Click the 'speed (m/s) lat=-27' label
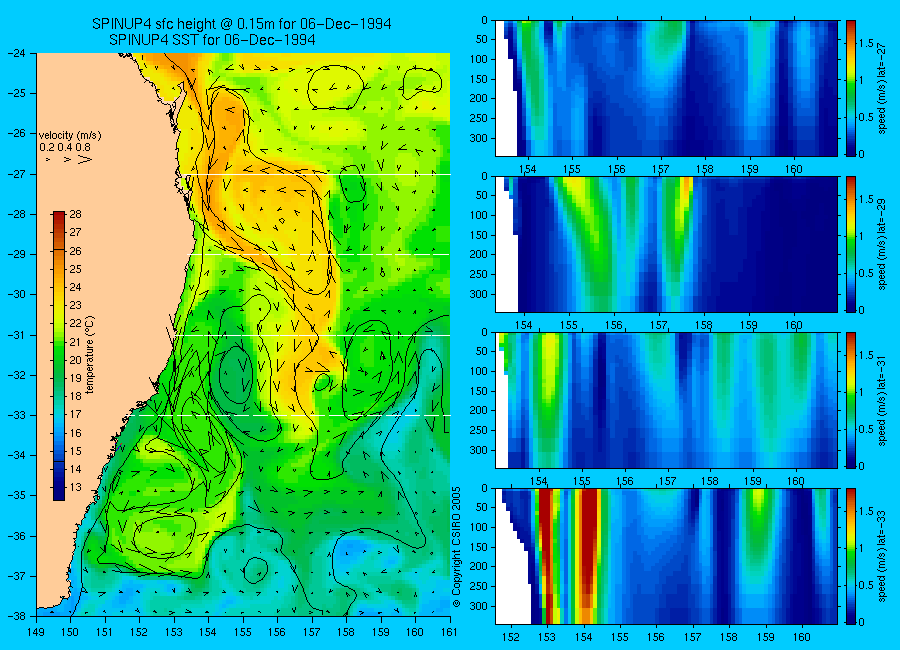The height and width of the screenshot is (650, 900). pyautogui.click(x=882, y=88)
